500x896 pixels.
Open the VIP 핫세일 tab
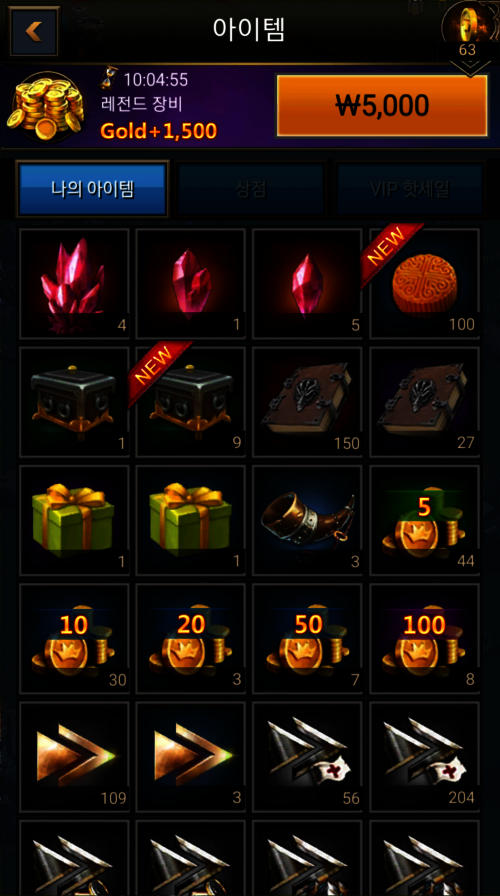pyautogui.click(x=409, y=190)
